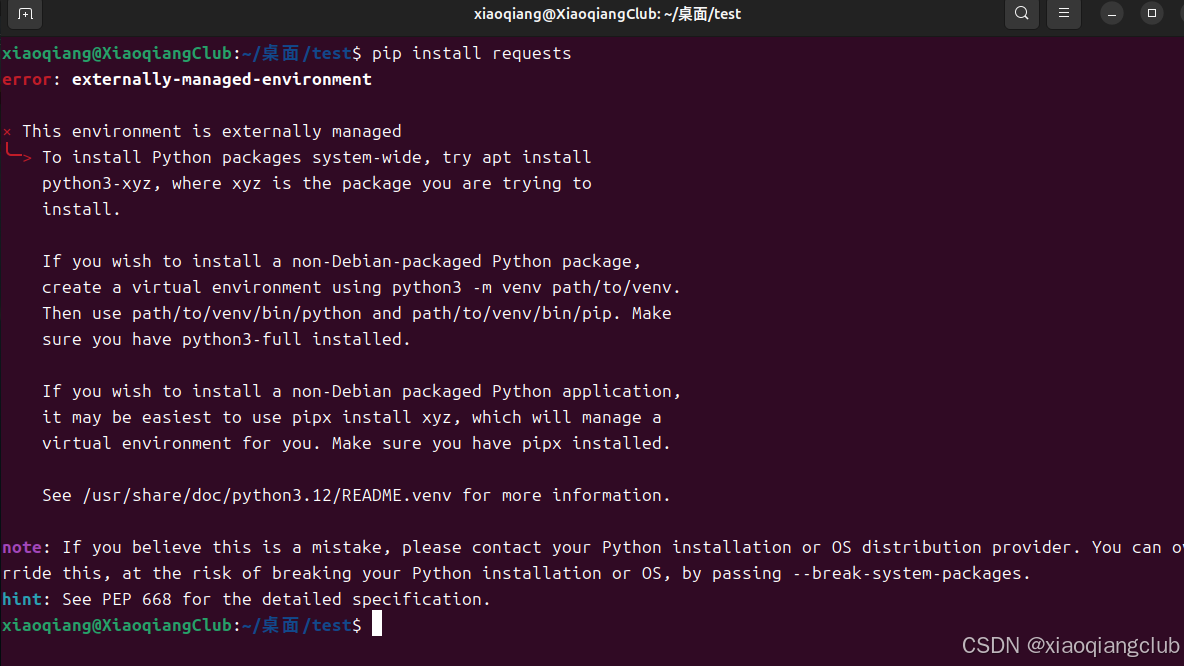Click the minimize window icon
This screenshot has height=666, width=1184.
[x=1111, y=14]
